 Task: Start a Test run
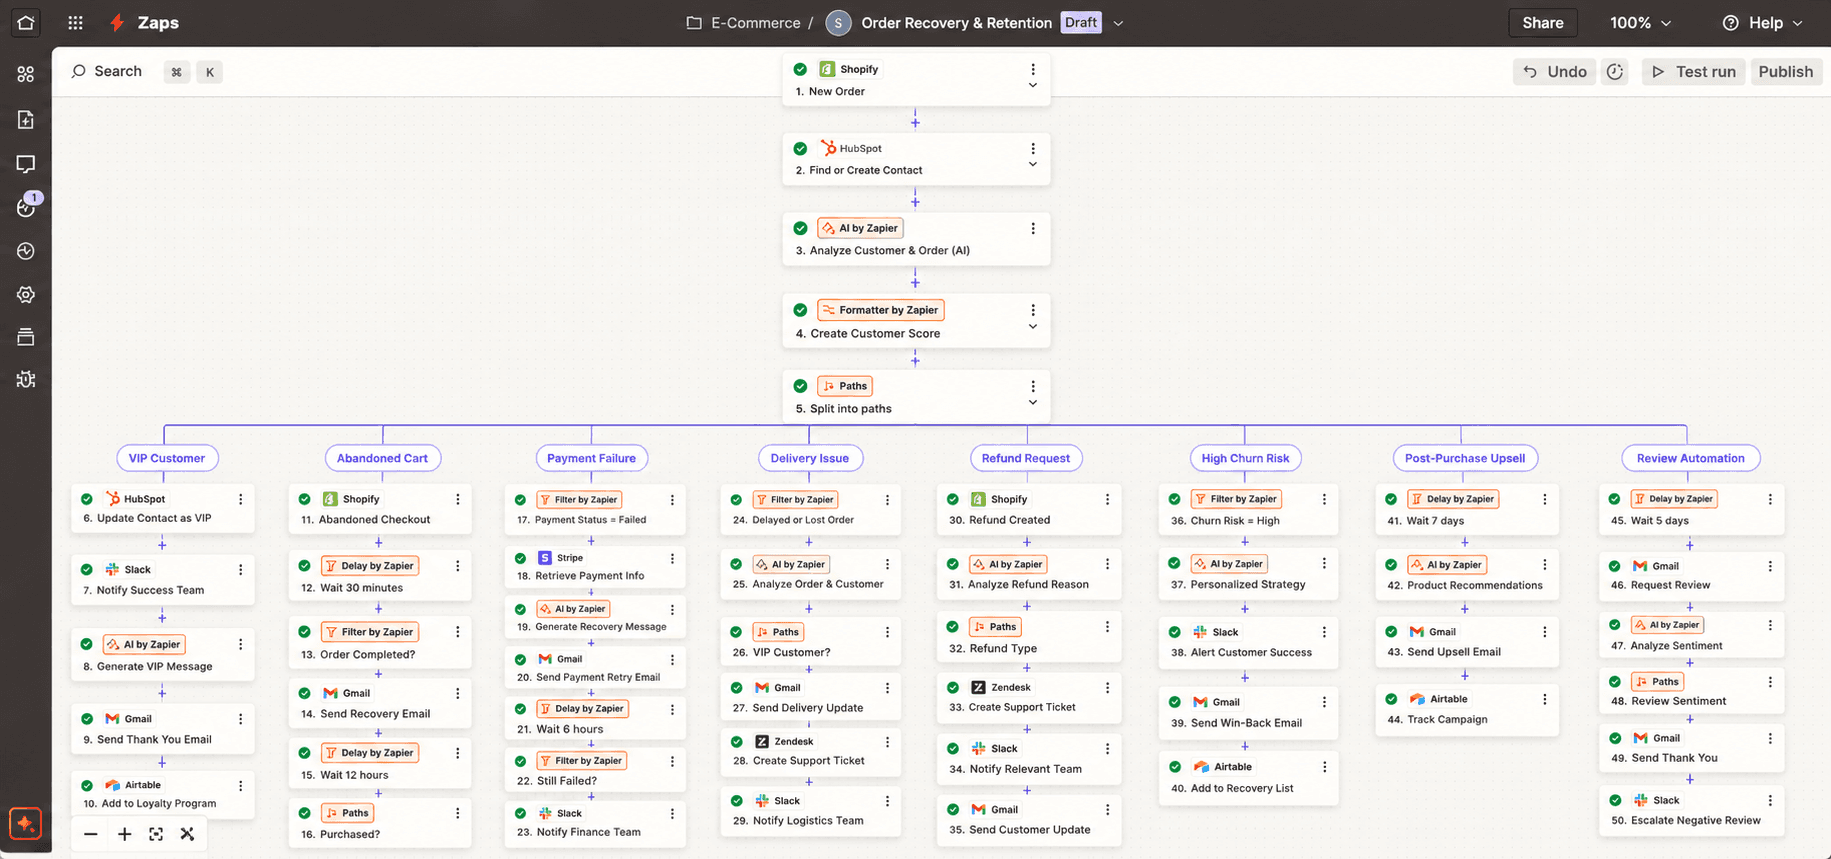coord(1693,72)
